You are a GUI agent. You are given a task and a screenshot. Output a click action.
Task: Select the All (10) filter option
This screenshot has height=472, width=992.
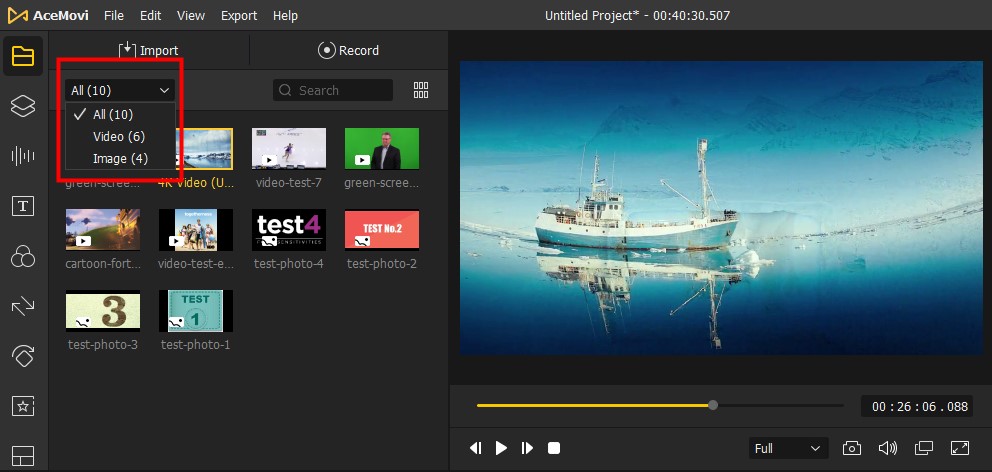(x=113, y=115)
